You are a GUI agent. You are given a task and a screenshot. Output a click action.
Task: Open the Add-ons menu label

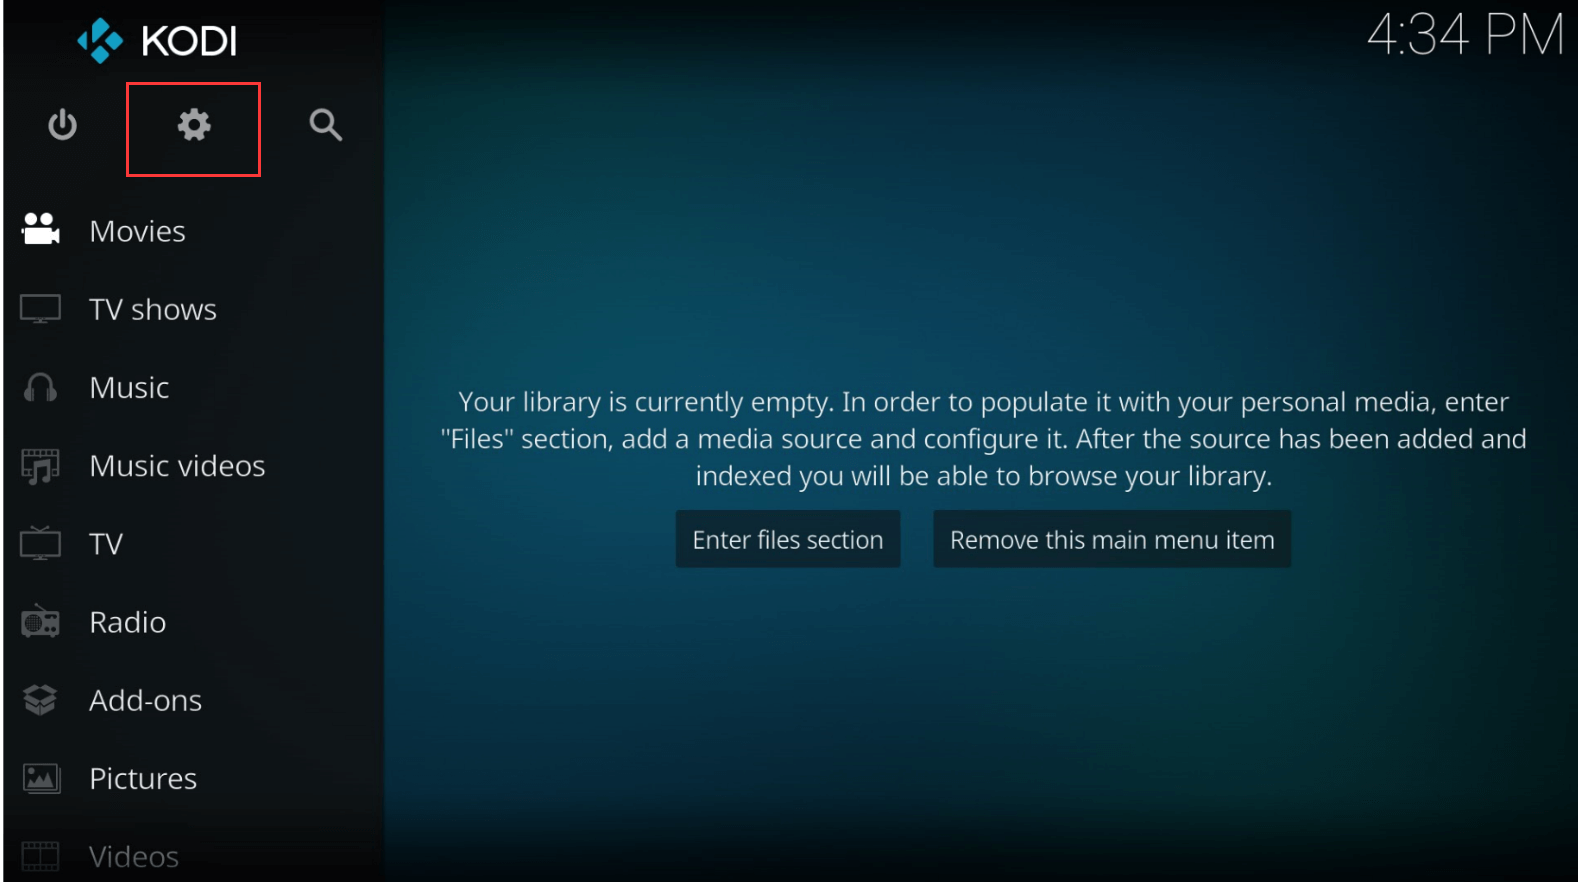(146, 700)
